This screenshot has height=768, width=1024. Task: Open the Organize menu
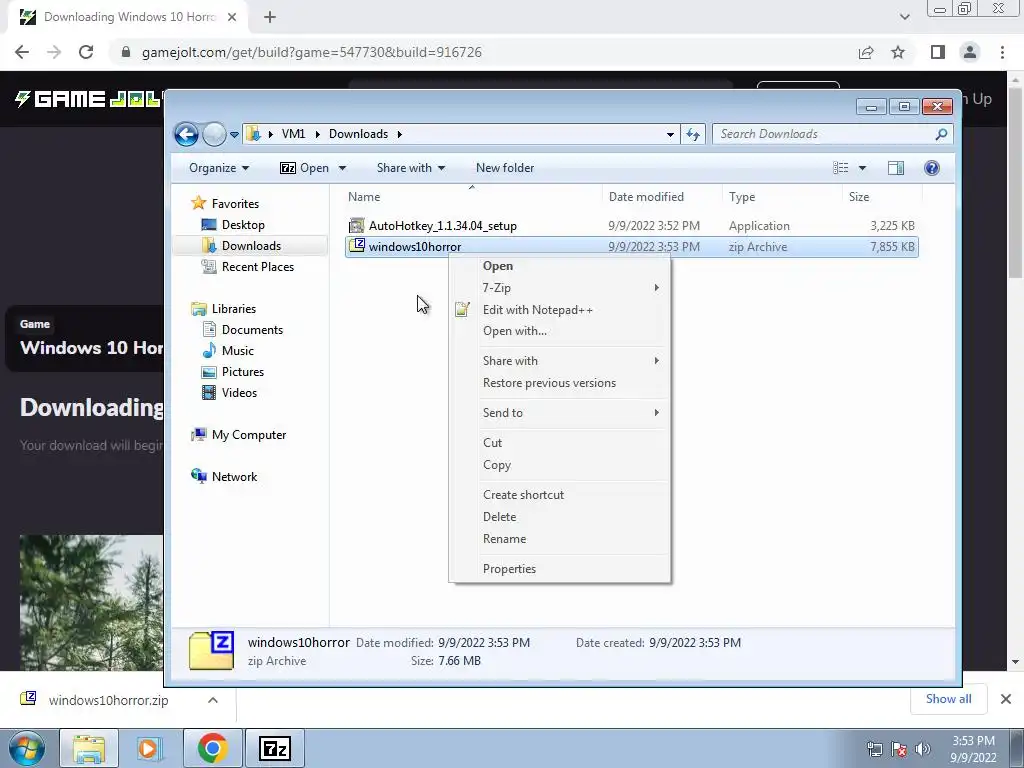pyautogui.click(x=219, y=168)
